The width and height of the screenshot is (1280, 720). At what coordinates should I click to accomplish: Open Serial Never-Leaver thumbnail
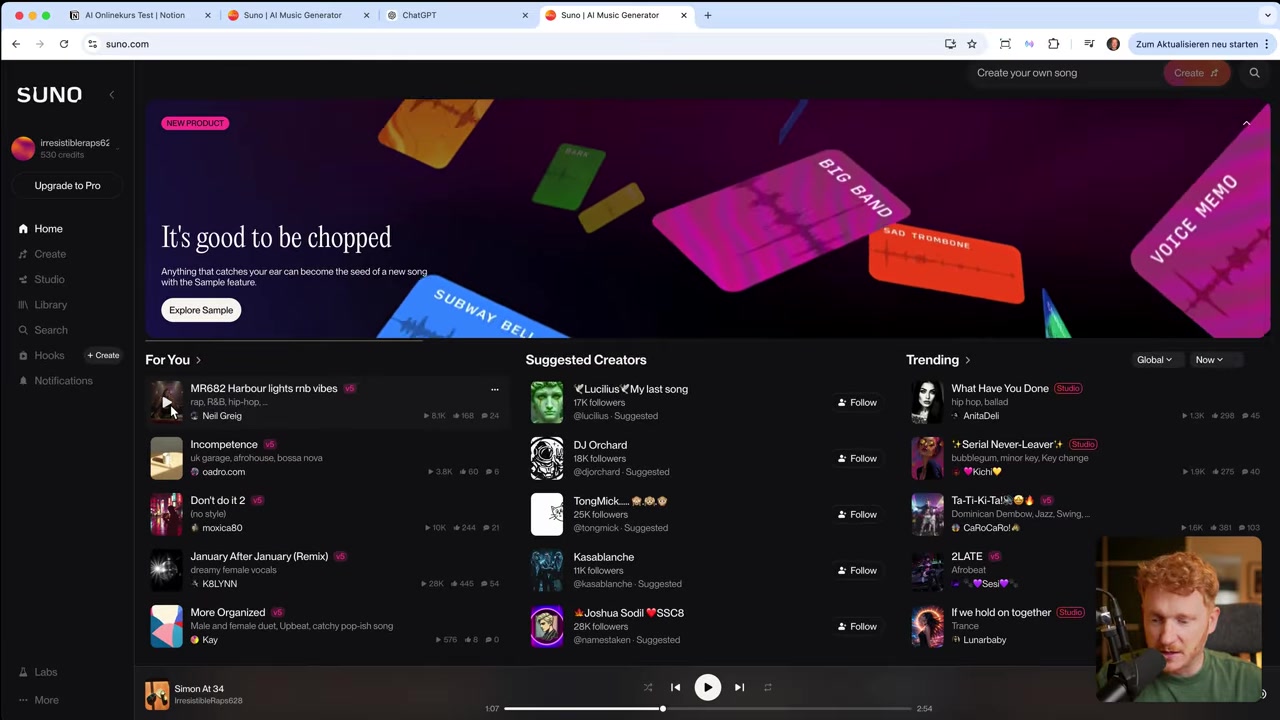click(x=927, y=458)
